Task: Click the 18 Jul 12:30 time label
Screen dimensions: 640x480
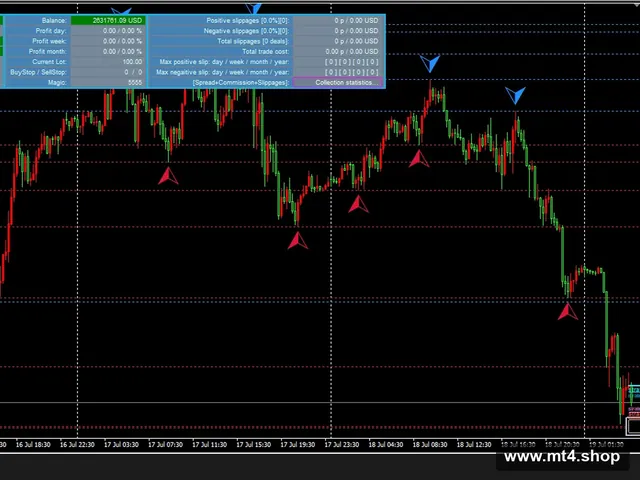Action: [474, 444]
